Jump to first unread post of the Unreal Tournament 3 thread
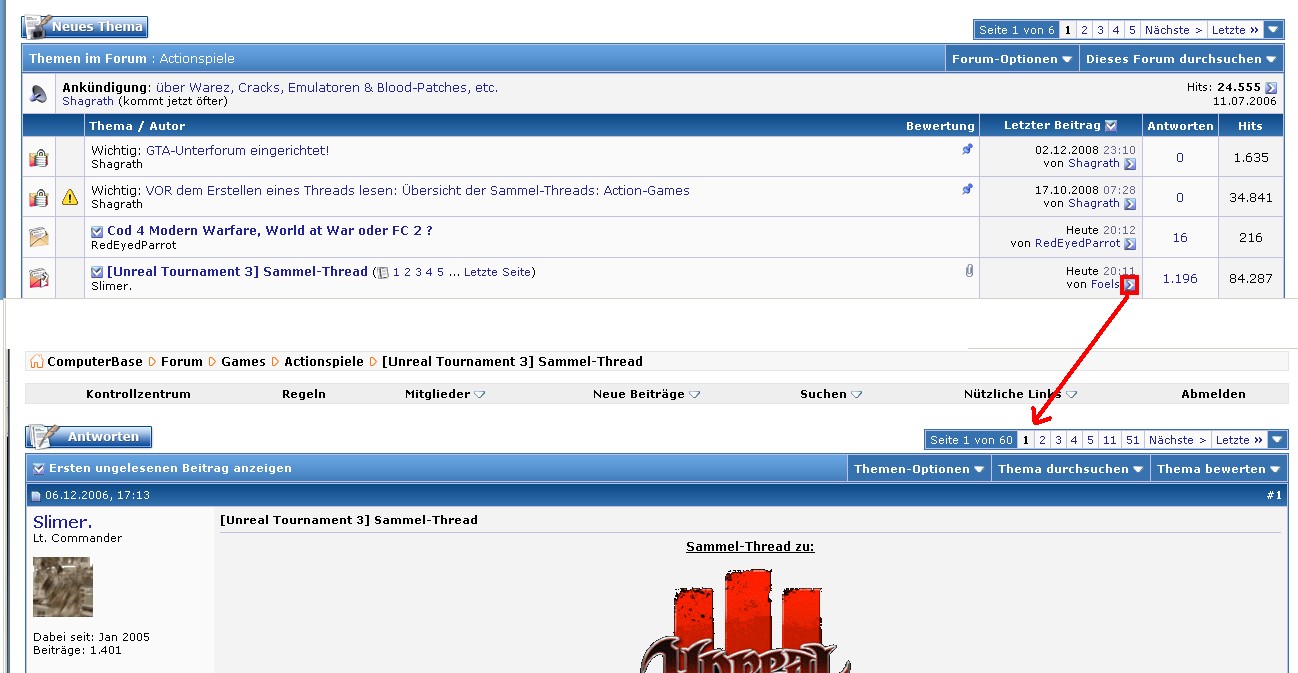 pyautogui.click(x=97, y=272)
